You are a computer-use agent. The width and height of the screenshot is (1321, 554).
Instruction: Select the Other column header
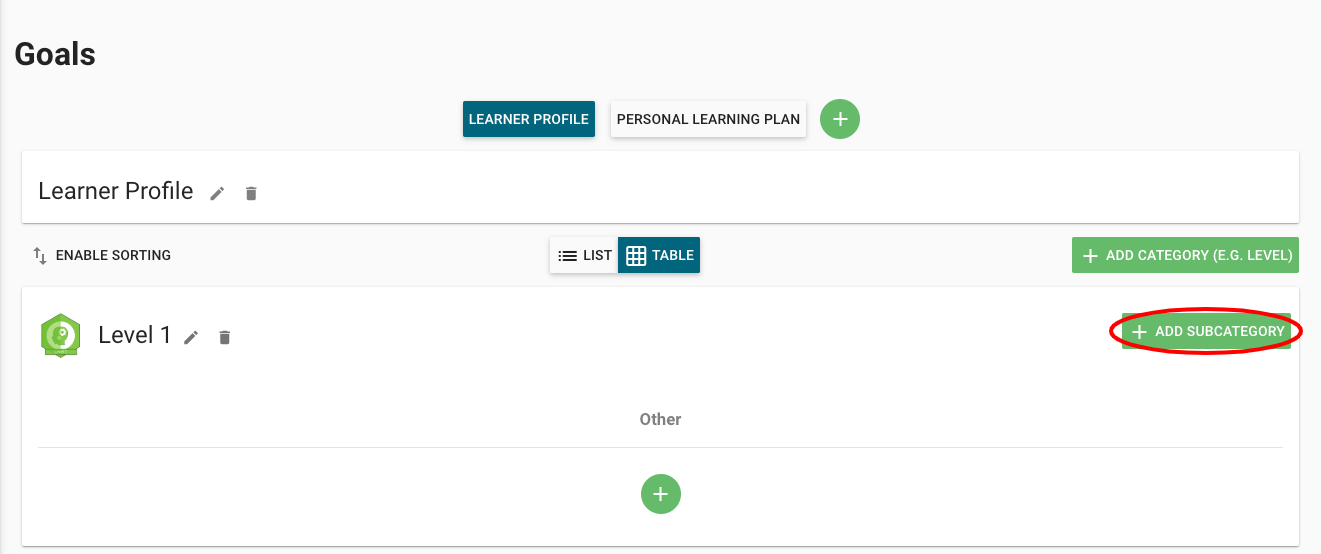point(660,419)
